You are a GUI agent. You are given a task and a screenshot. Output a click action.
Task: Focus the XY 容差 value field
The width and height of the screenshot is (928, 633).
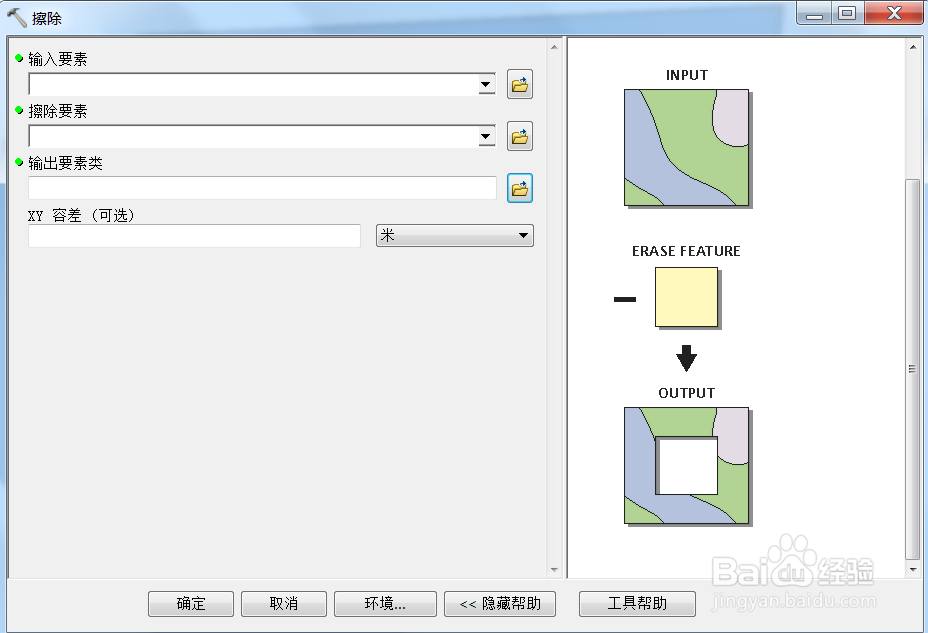click(194, 235)
